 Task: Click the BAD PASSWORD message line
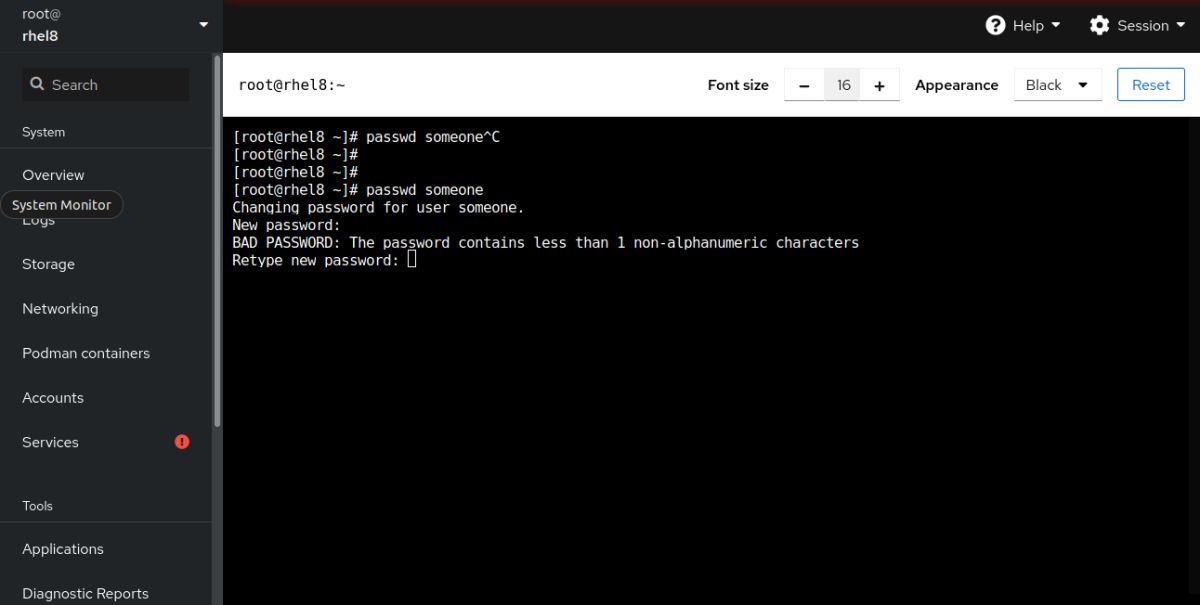[545, 243]
